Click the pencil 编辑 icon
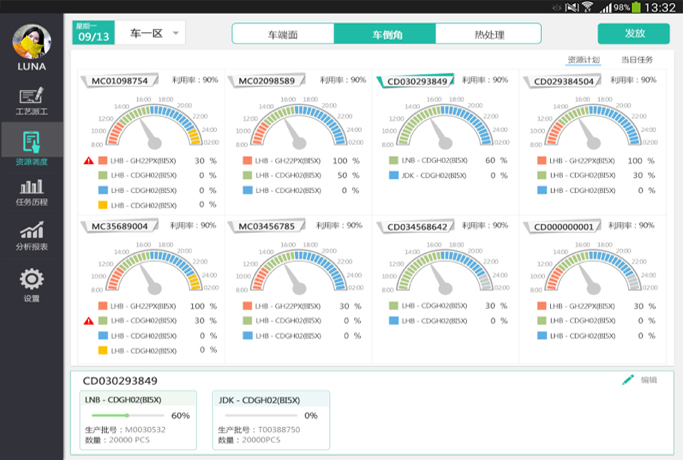Screen dimensions: 683x460 coord(628,380)
